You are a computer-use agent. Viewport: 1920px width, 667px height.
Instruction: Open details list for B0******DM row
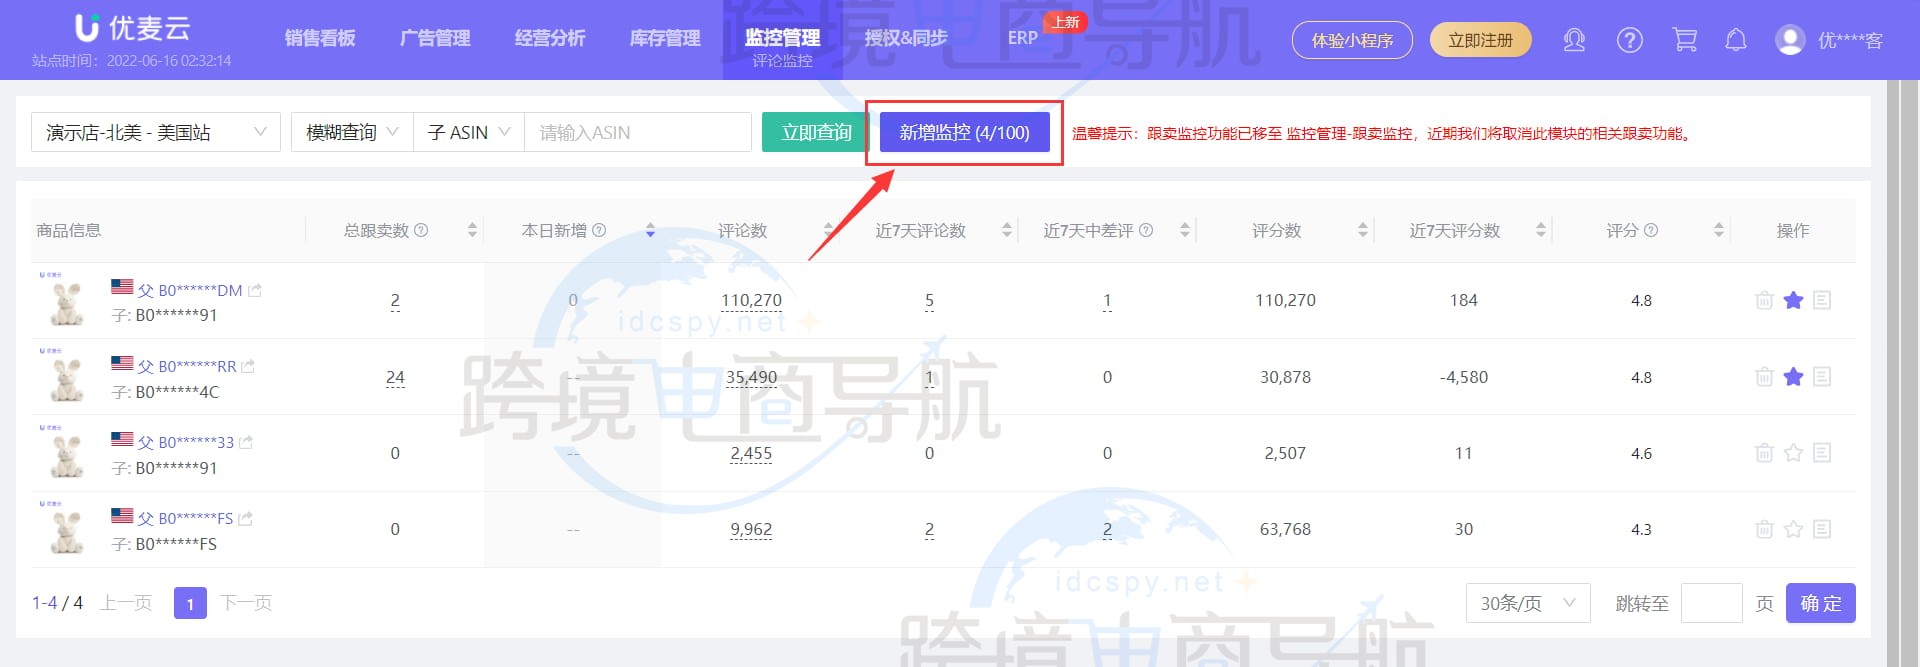coord(1822,300)
